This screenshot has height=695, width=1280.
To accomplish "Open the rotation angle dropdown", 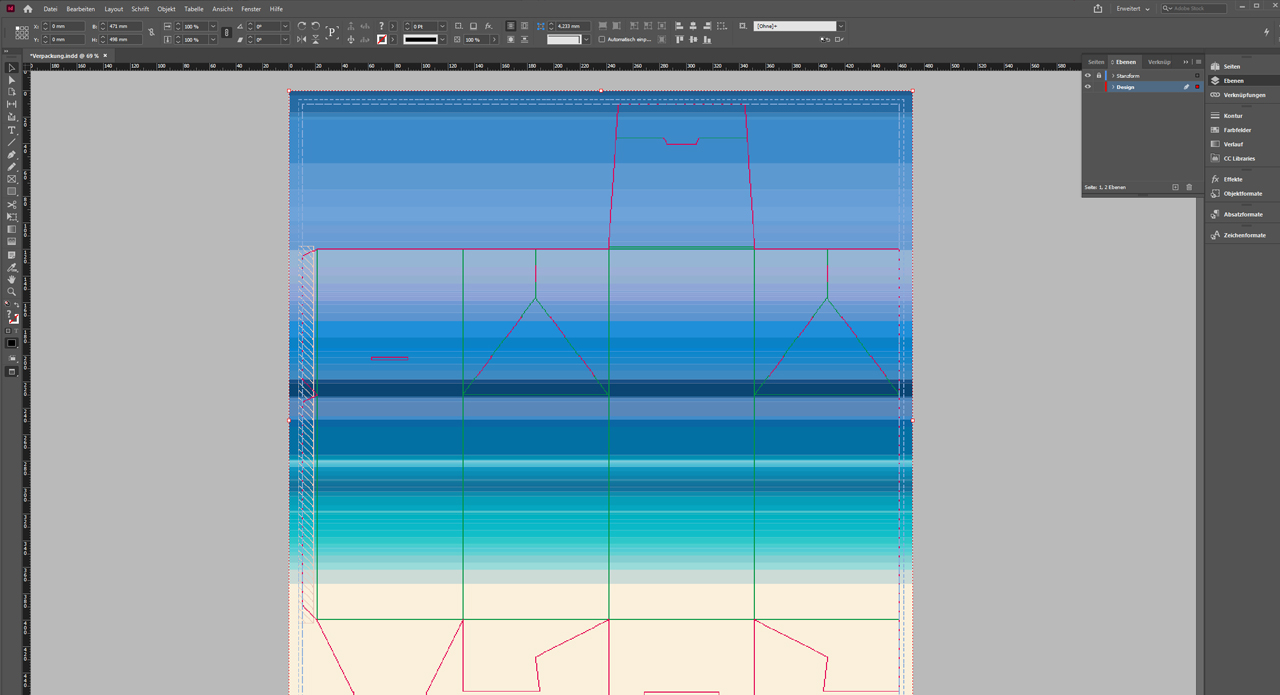I will coord(285,26).
